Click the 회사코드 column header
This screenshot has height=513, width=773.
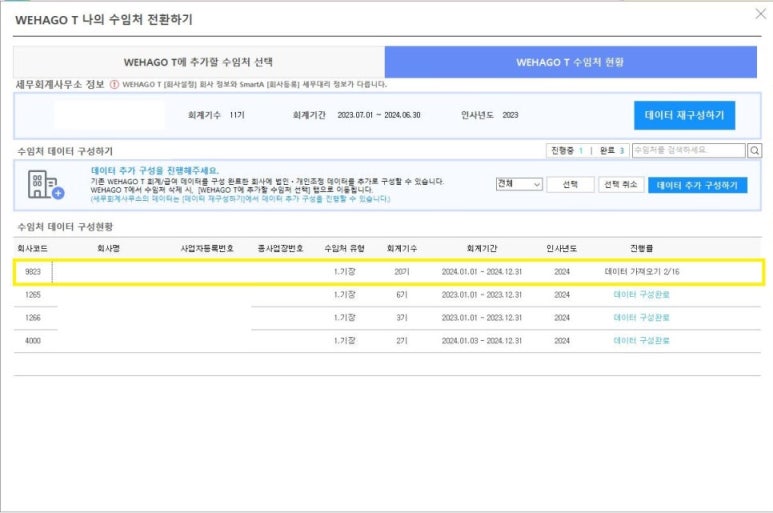point(33,248)
